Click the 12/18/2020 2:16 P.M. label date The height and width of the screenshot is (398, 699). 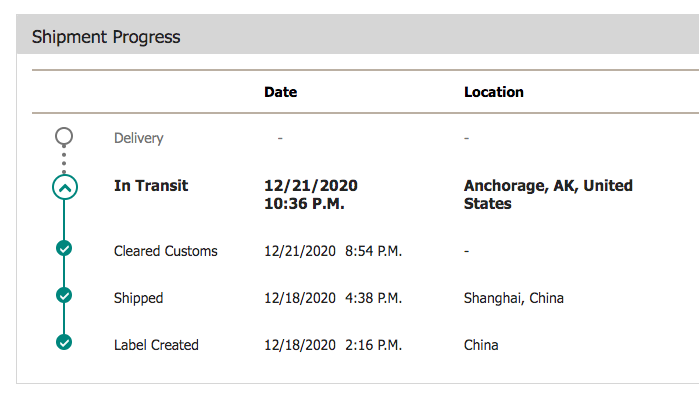333,345
